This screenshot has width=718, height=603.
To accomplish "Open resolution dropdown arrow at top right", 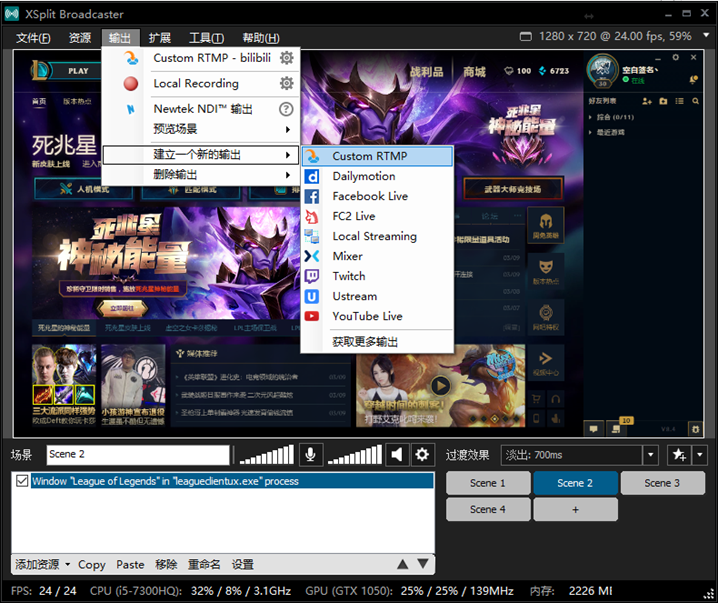I will point(706,35).
